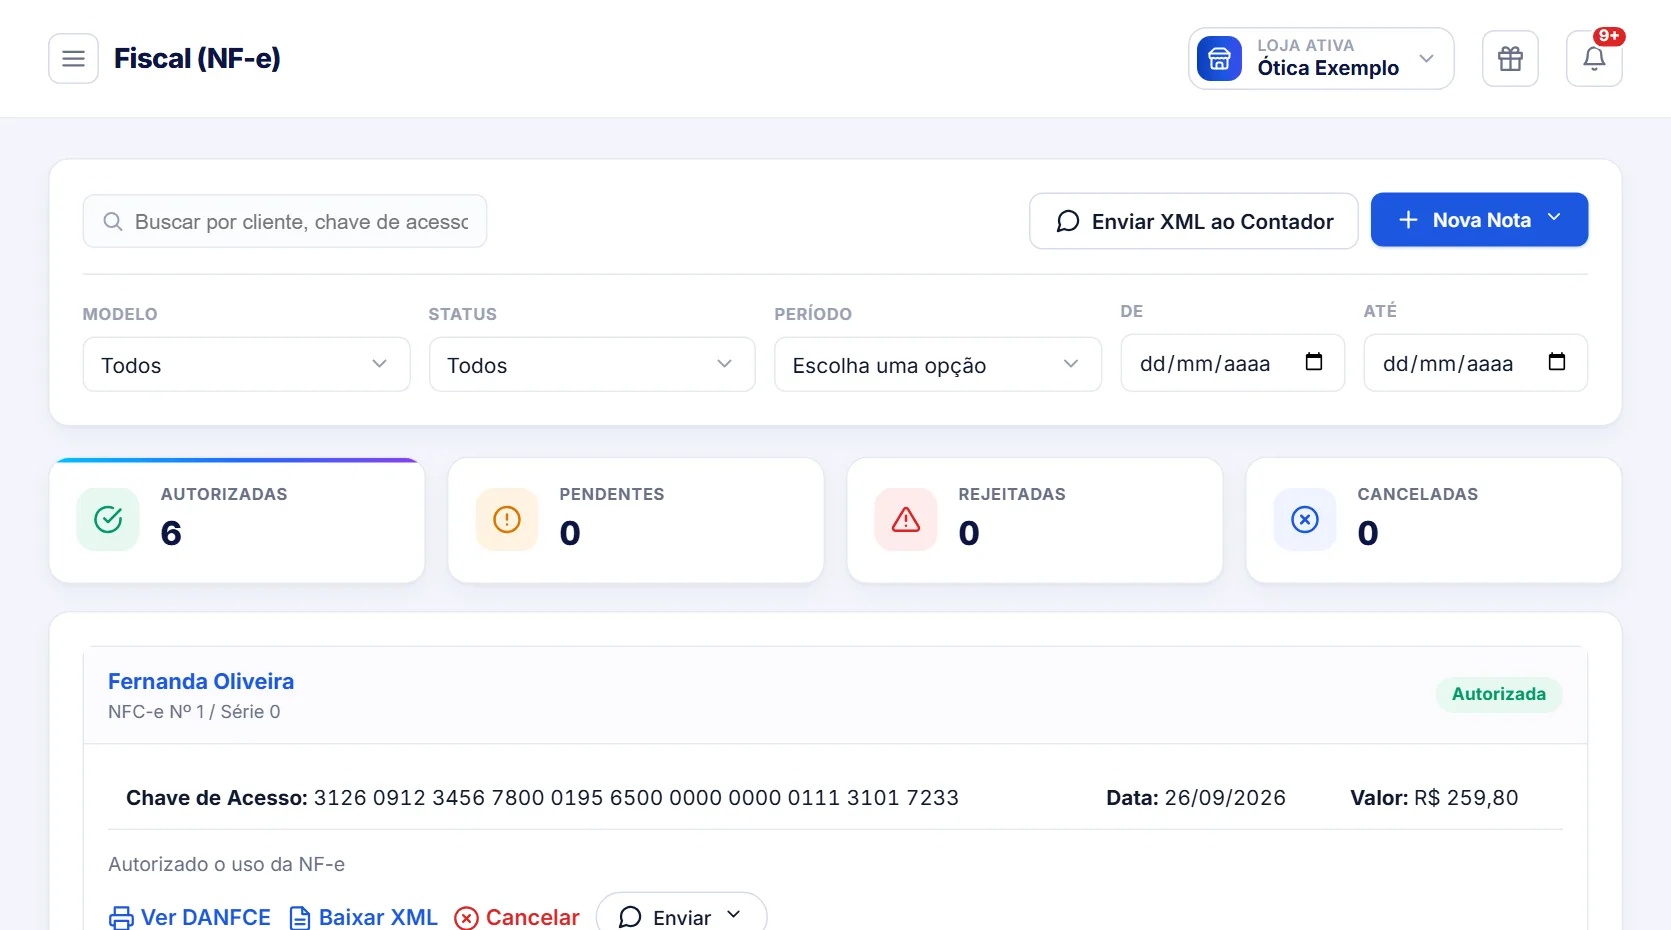The width and height of the screenshot is (1671, 930).
Task: Expand the Loja Ativa store selector
Action: [1321, 59]
